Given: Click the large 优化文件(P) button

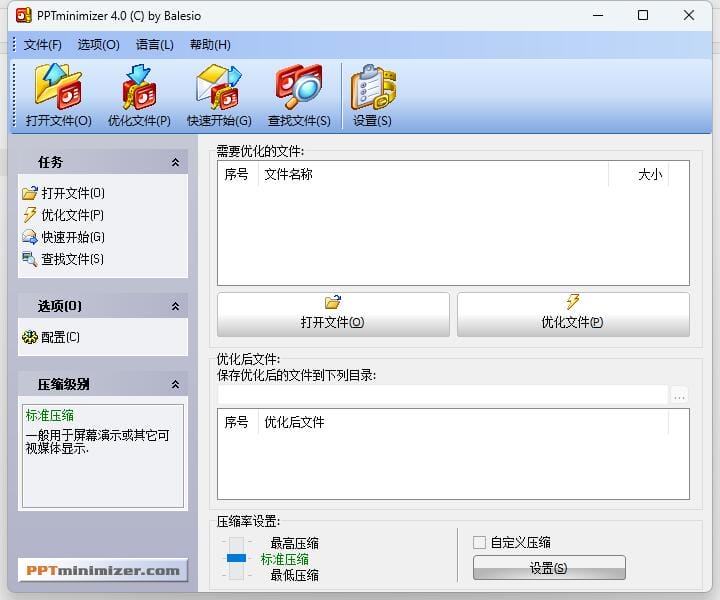Looking at the screenshot, I should (573, 314).
